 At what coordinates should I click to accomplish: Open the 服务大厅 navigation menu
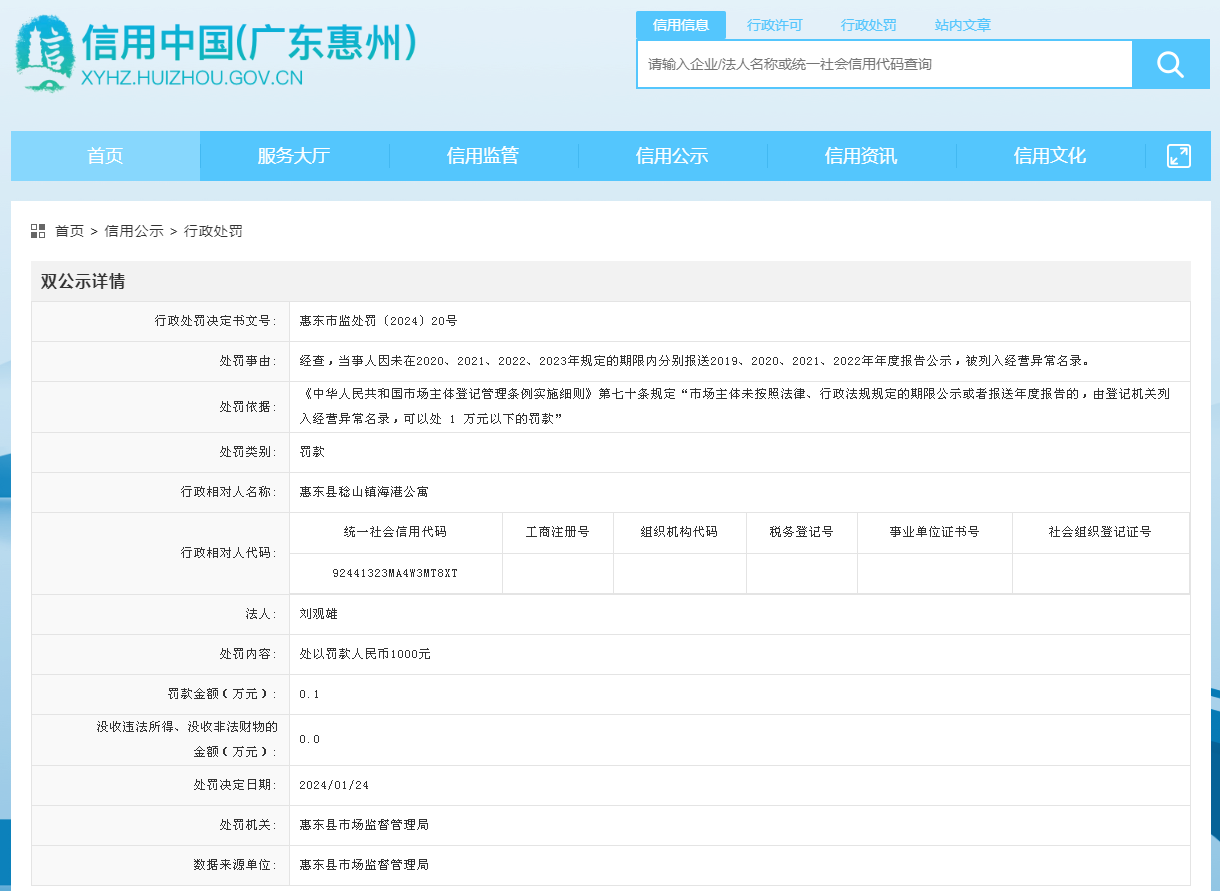click(x=294, y=156)
